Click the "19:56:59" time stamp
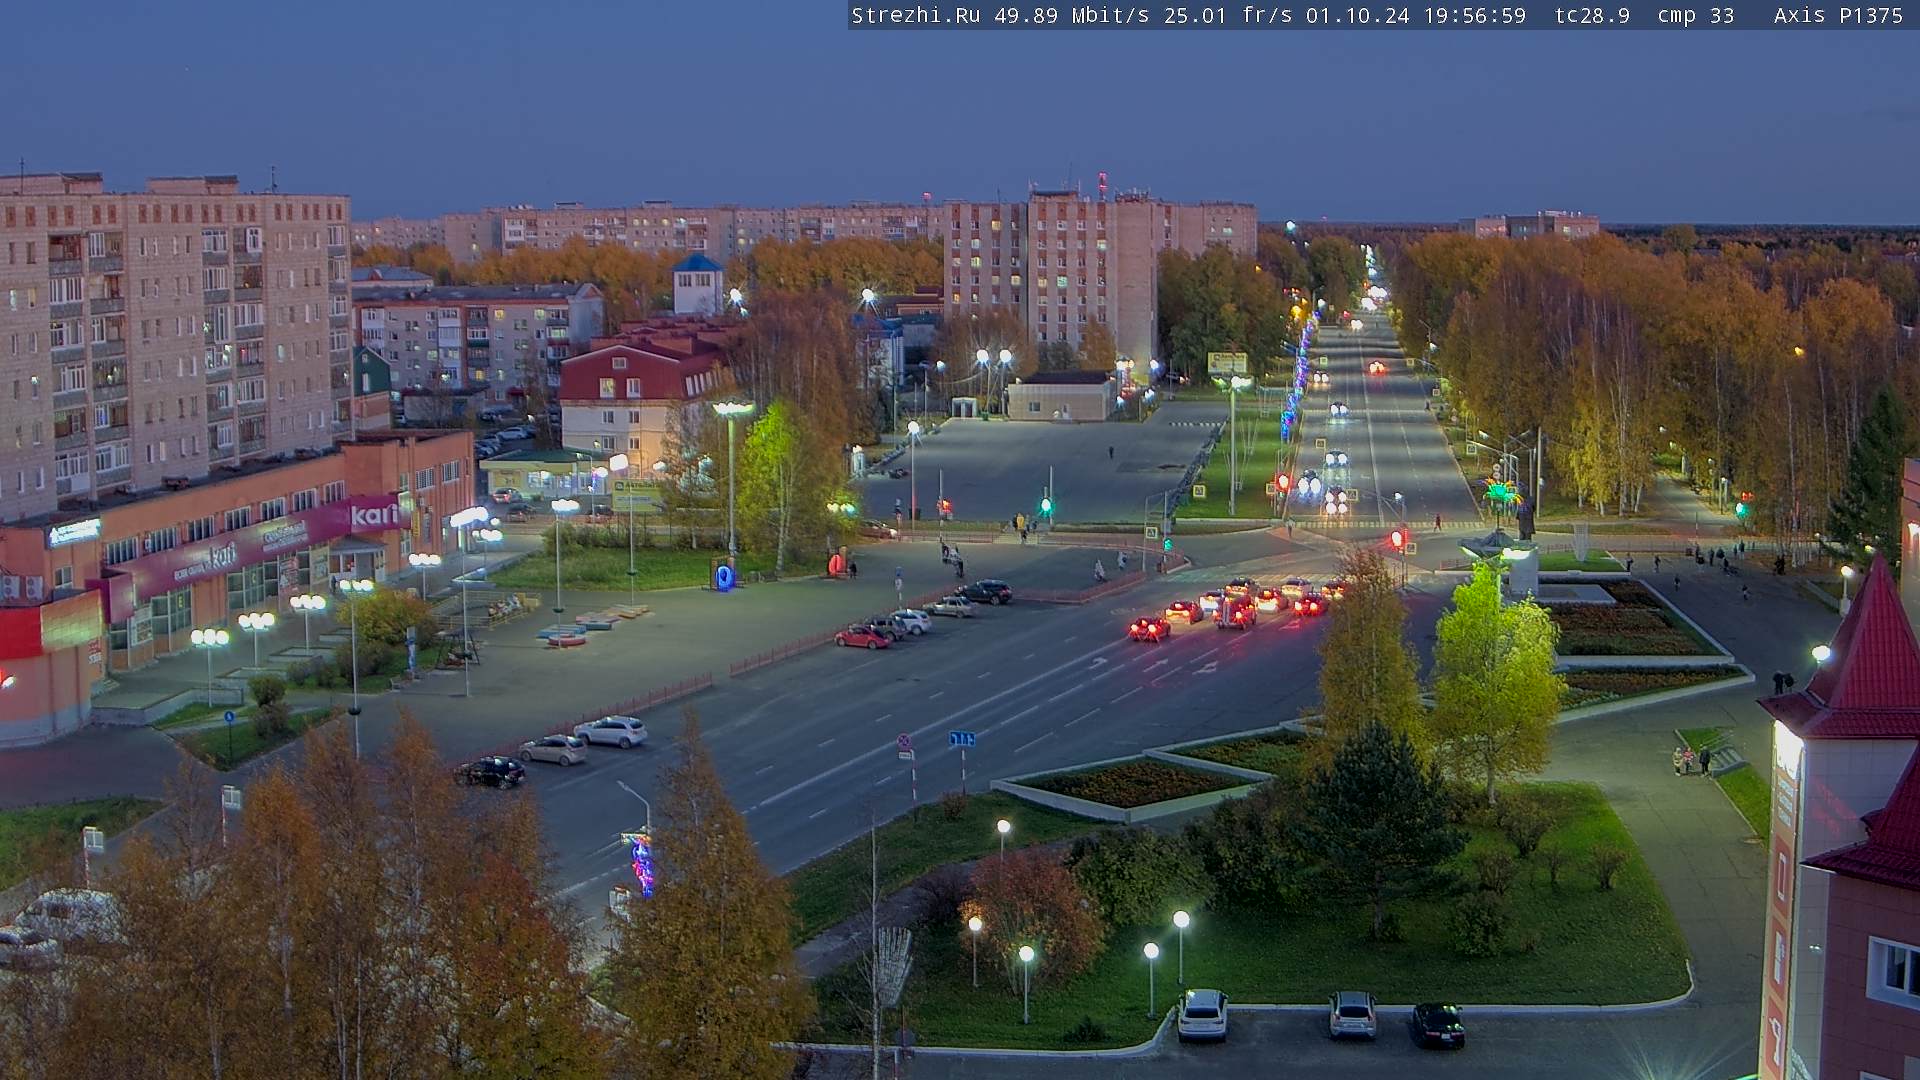Screen dimensions: 1920x1080 [x=1474, y=15]
